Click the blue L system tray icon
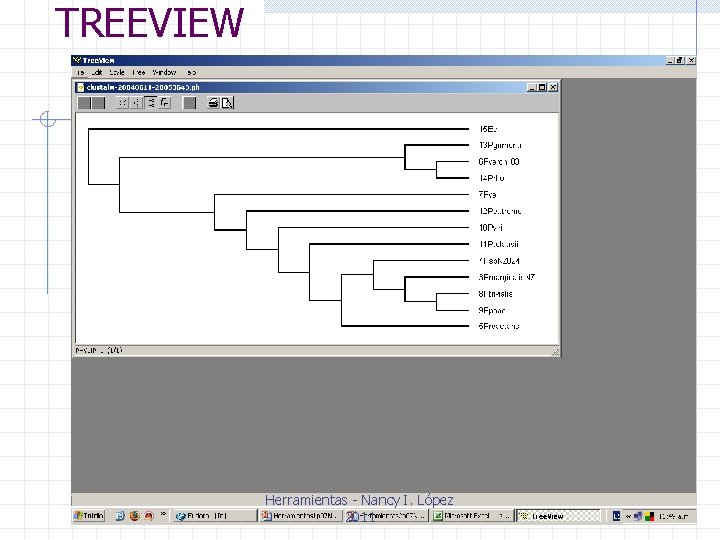 [x=617, y=516]
